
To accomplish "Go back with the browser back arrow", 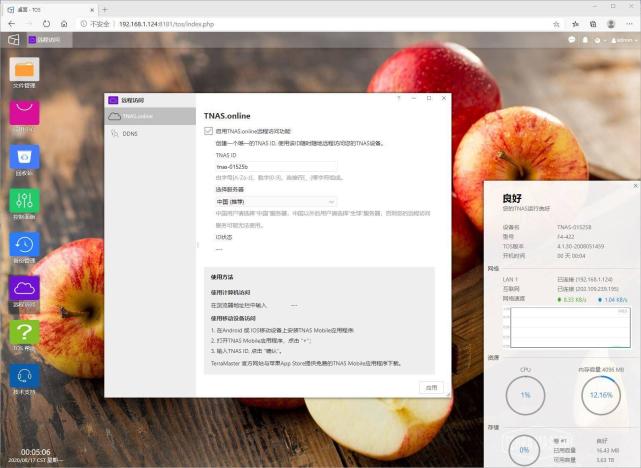I will 11,24.
